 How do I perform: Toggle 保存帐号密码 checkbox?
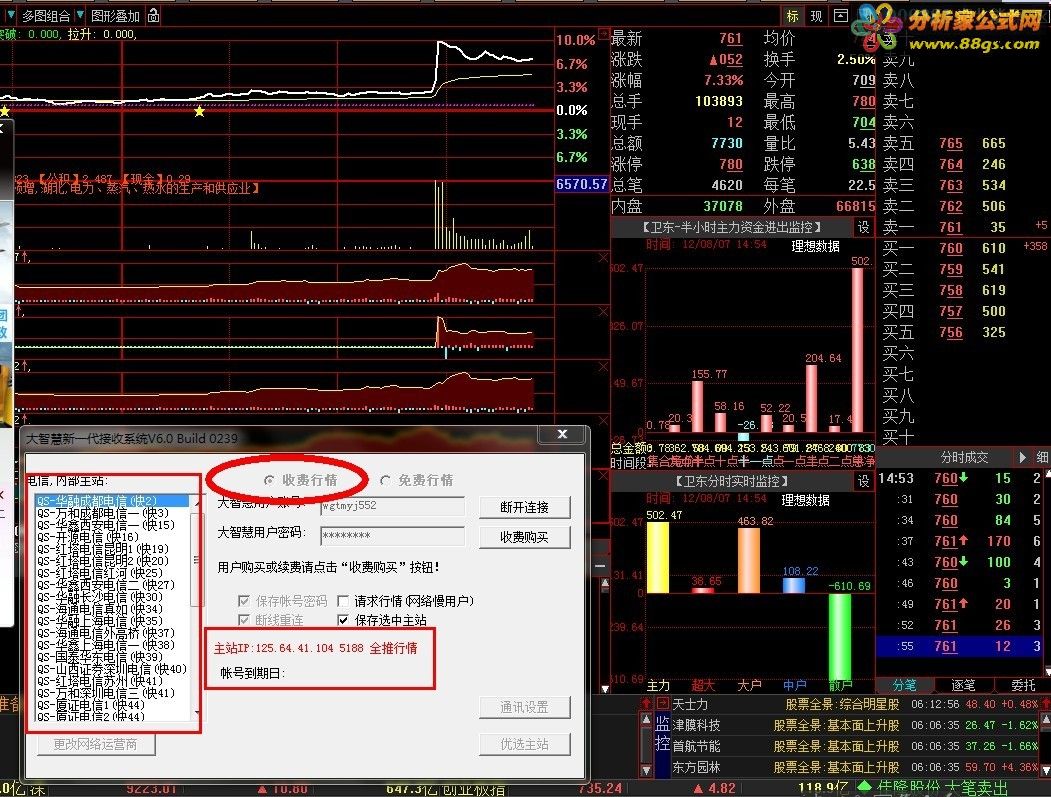pyautogui.click(x=244, y=601)
